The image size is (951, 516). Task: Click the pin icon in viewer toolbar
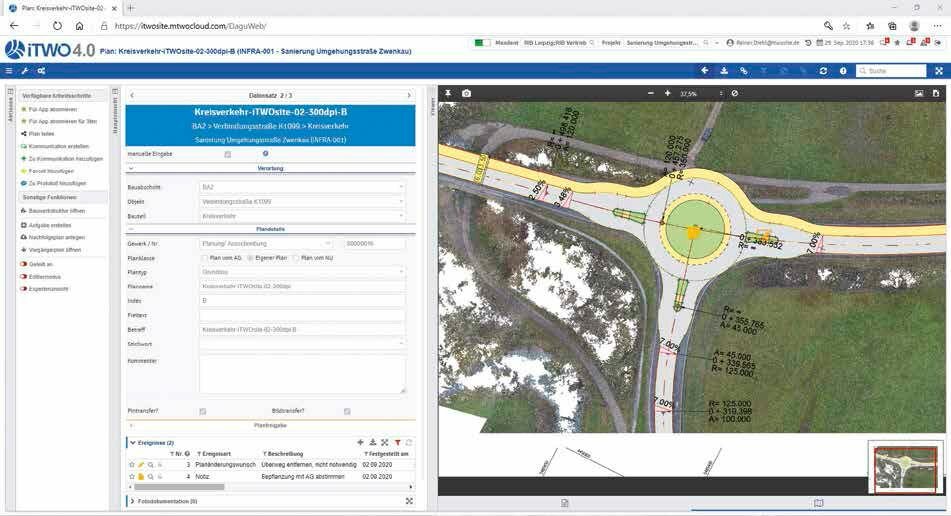pos(448,93)
